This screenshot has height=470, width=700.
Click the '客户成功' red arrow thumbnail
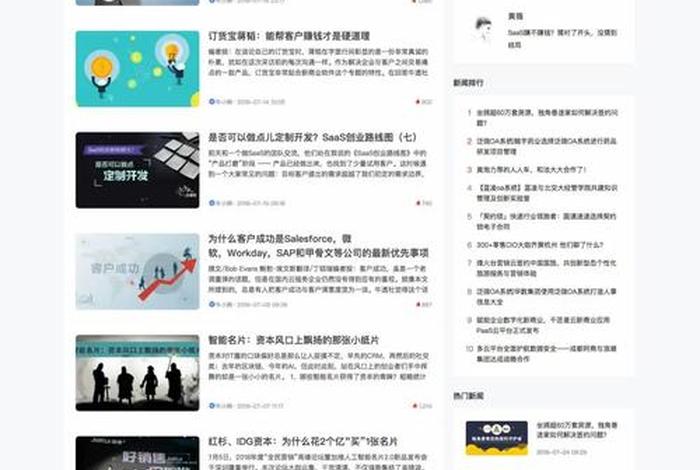[138, 271]
